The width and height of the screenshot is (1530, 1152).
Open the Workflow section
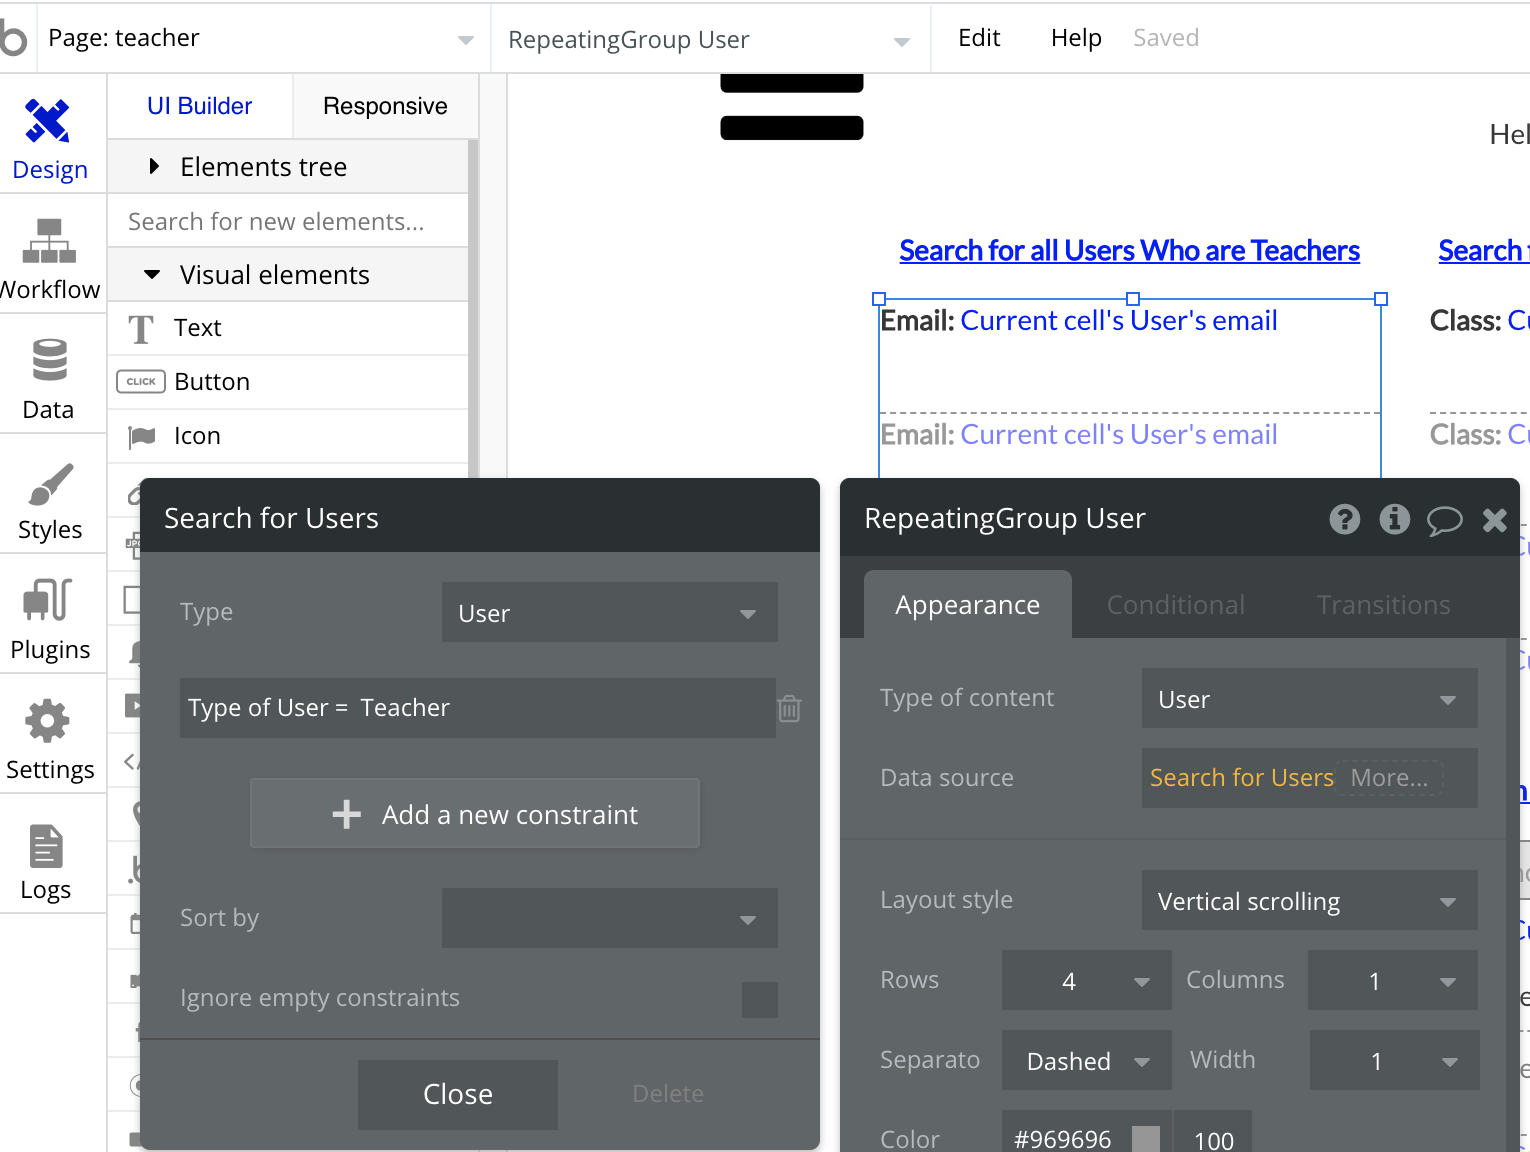click(x=50, y=258)
